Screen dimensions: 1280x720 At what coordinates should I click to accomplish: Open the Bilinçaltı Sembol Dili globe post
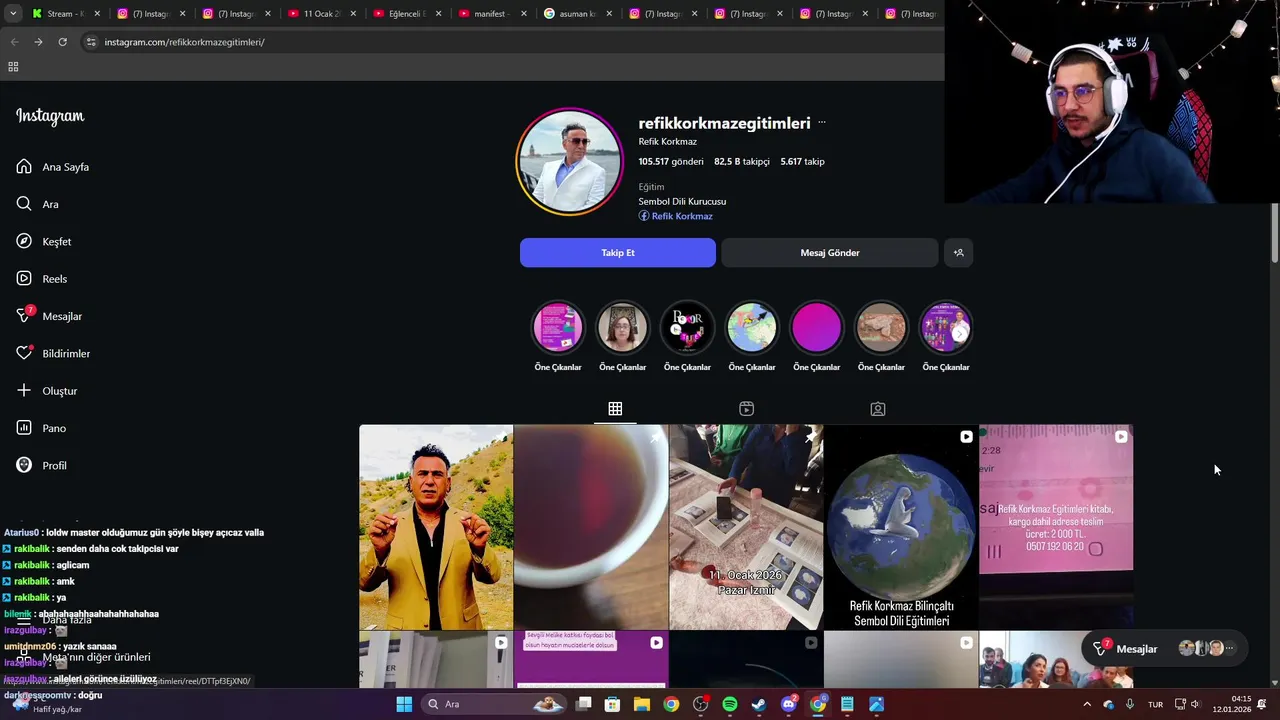click(x=901, y=527)
